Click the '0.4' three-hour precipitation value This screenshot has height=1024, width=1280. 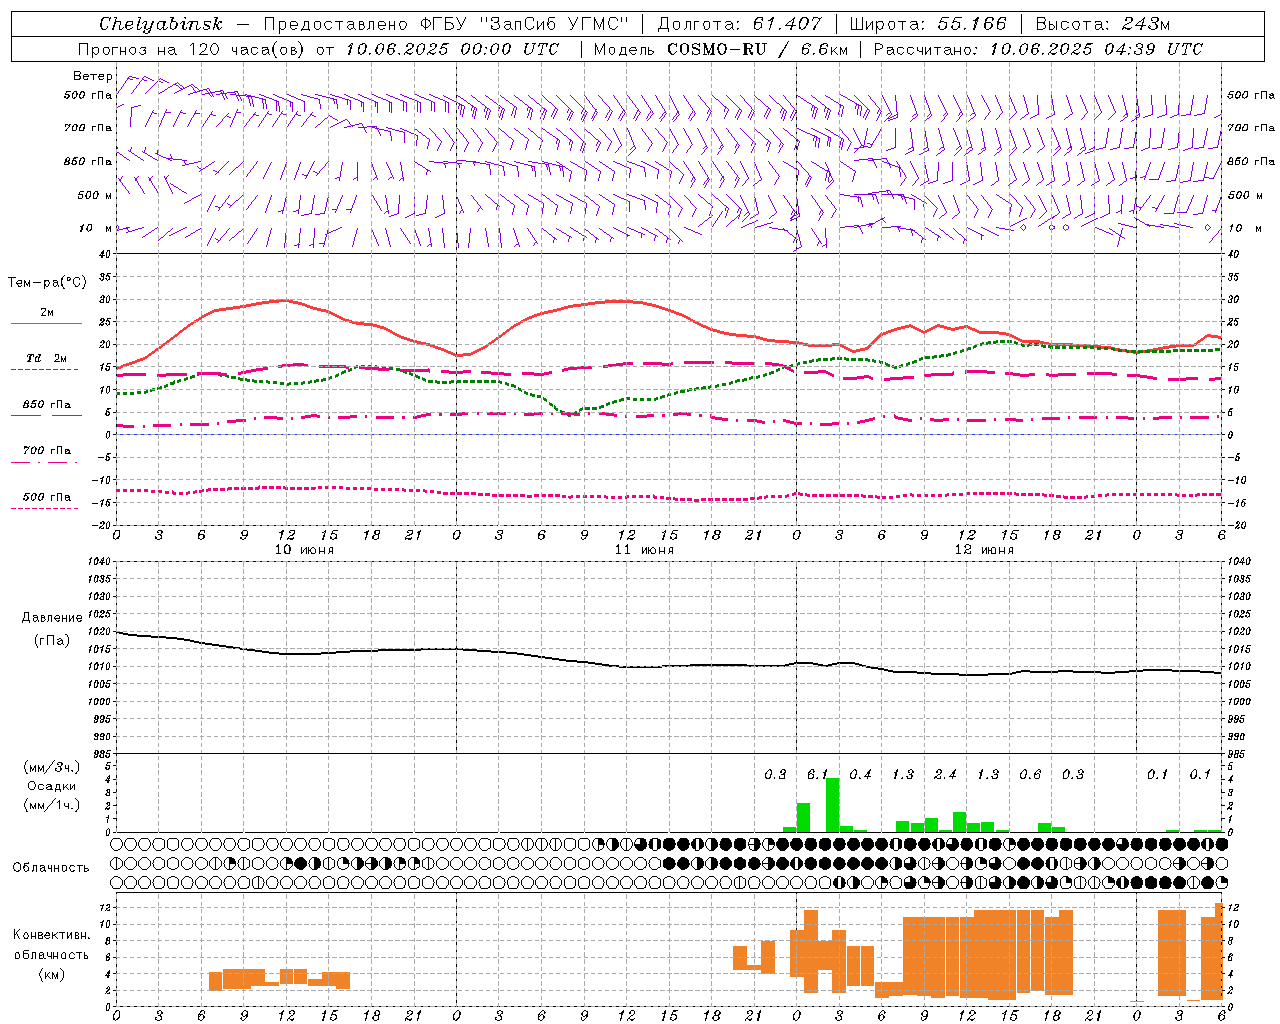click(x=860, y=774)
